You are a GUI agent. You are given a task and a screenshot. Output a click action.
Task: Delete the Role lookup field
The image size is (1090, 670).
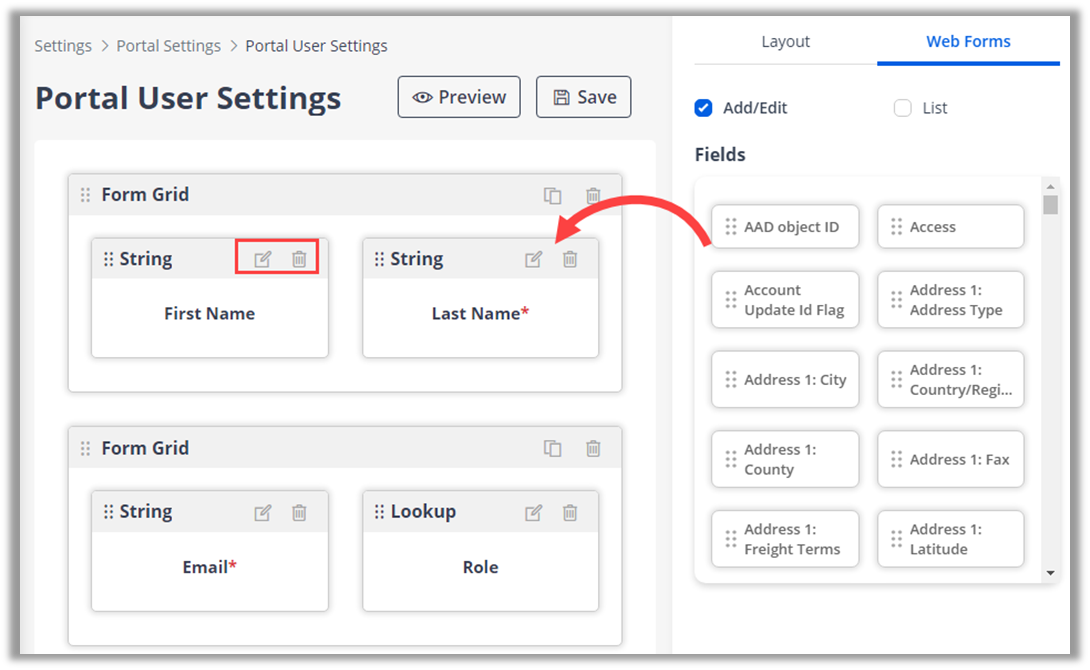pyautogui.click(x=570, y=512)
